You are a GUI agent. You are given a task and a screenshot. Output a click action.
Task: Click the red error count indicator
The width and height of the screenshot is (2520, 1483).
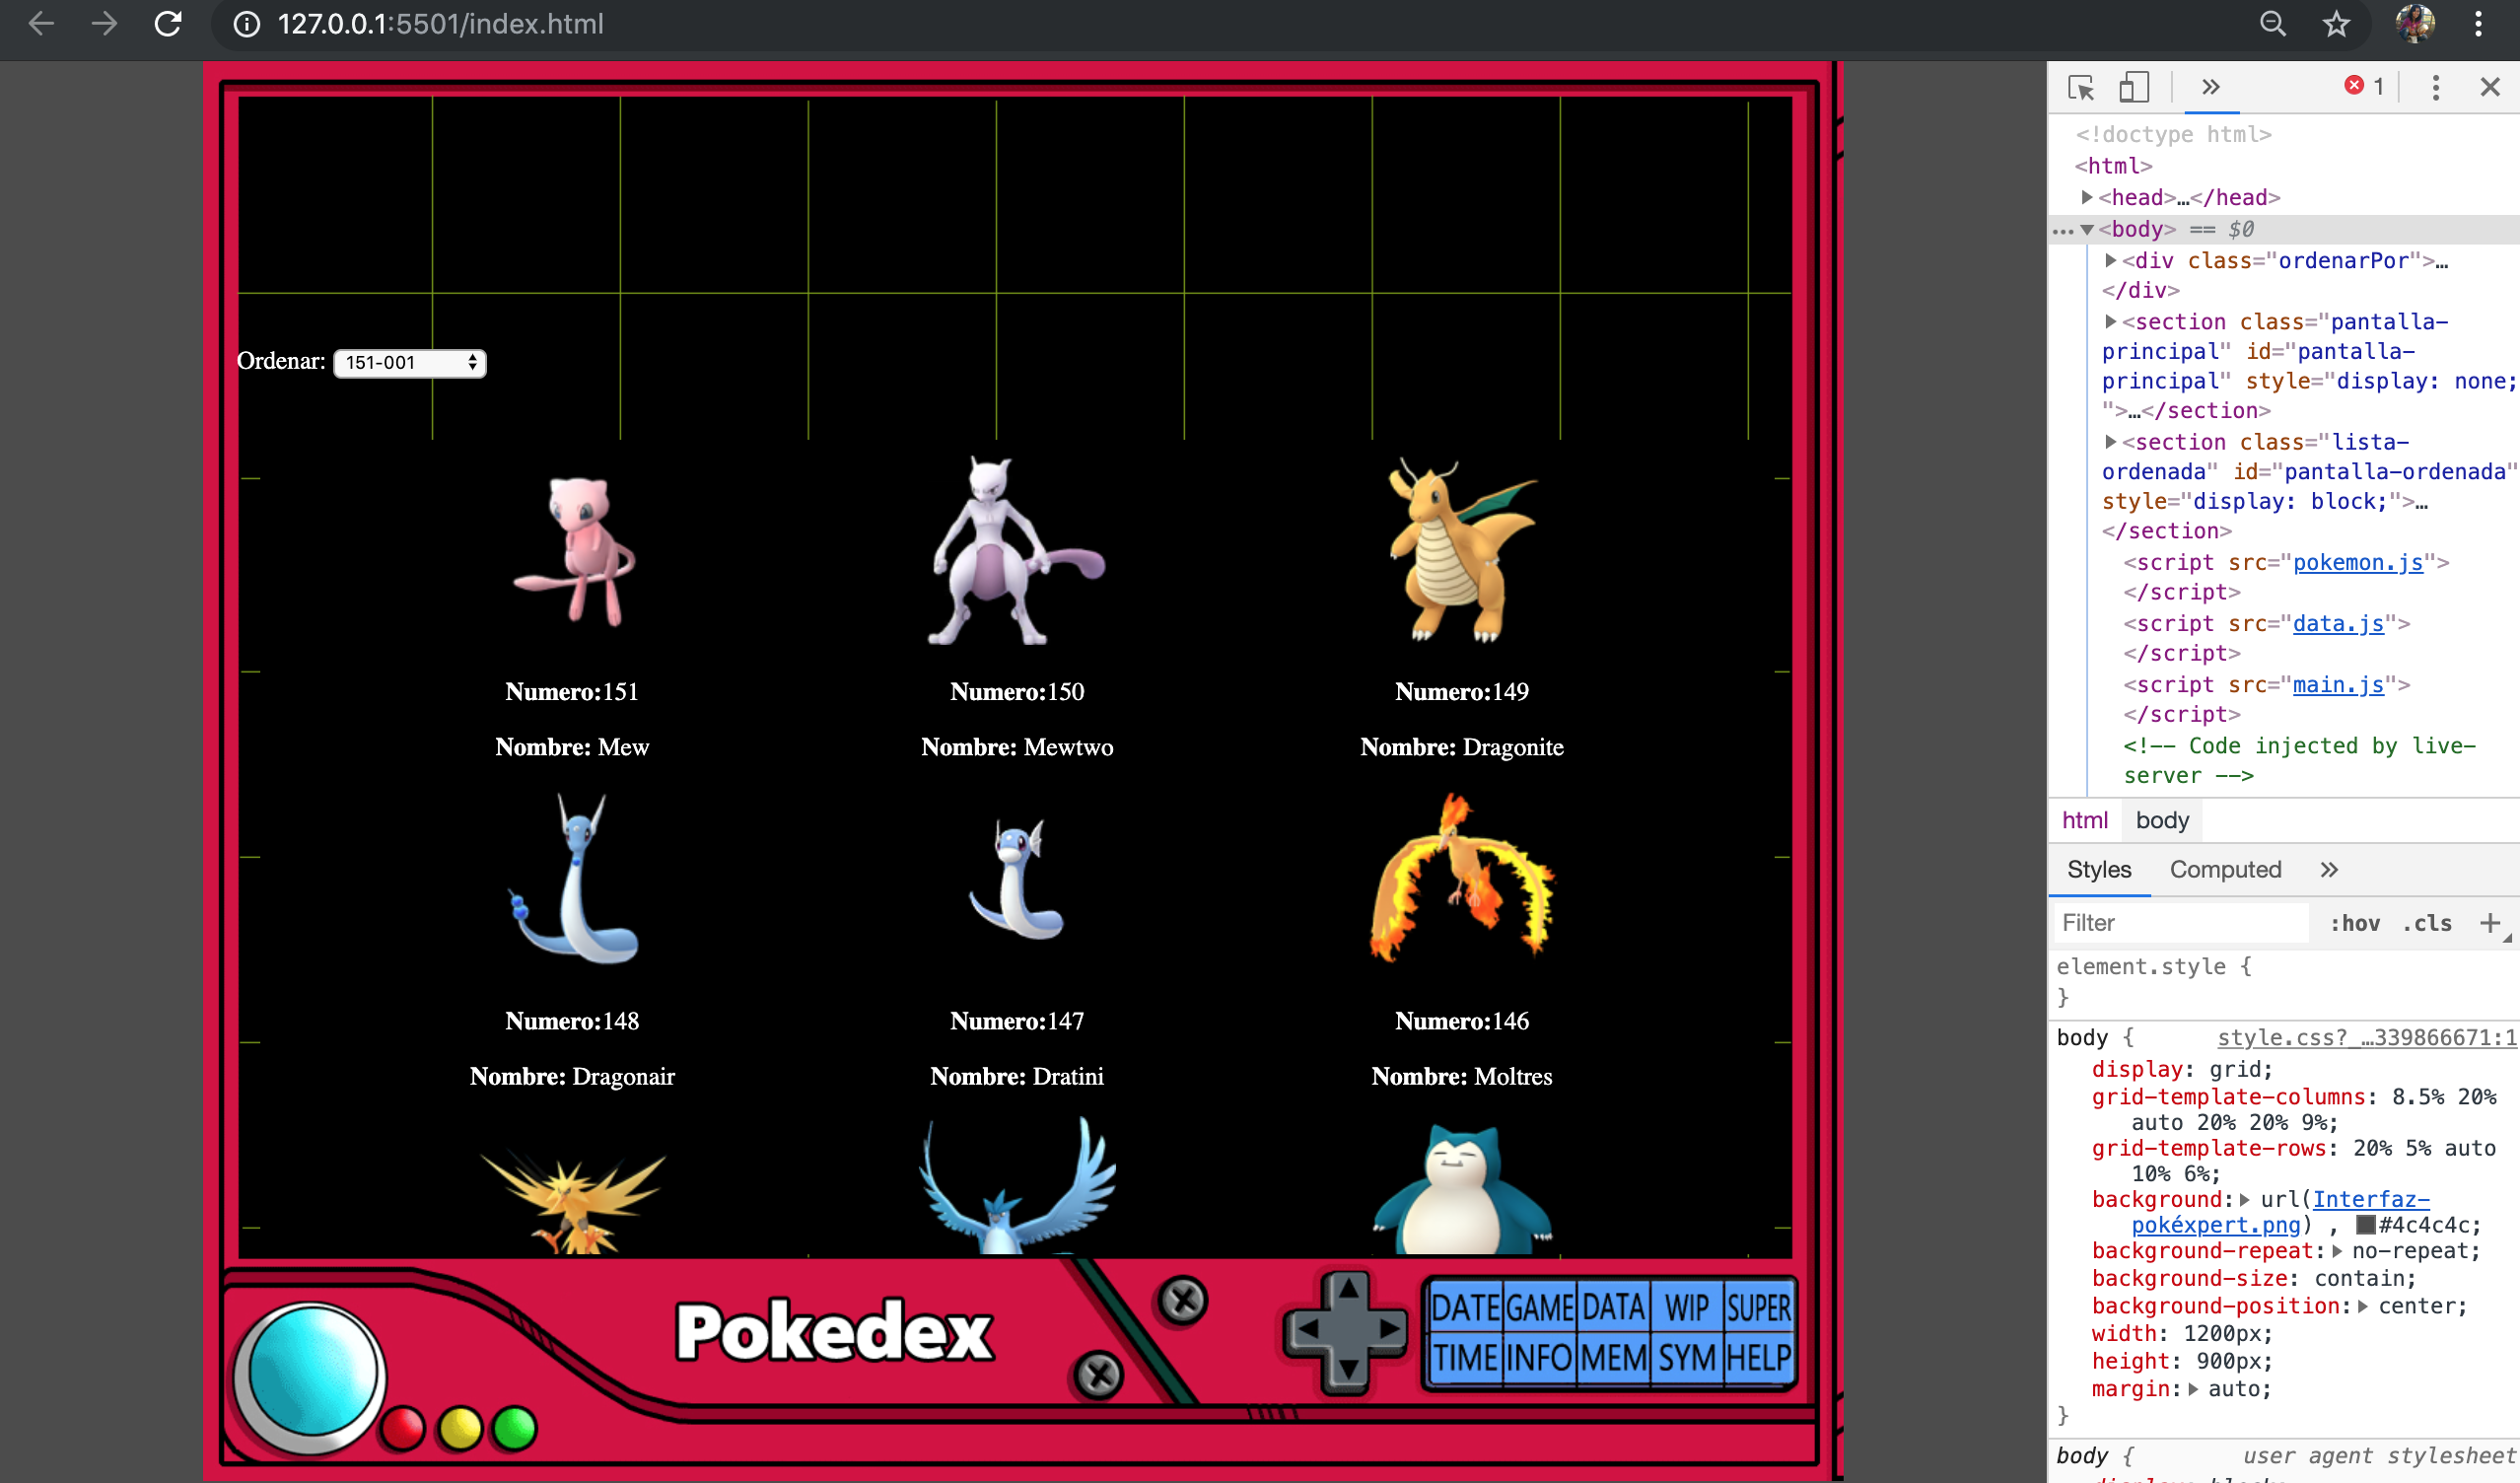pyautogui.click(x=2364, y=87)
